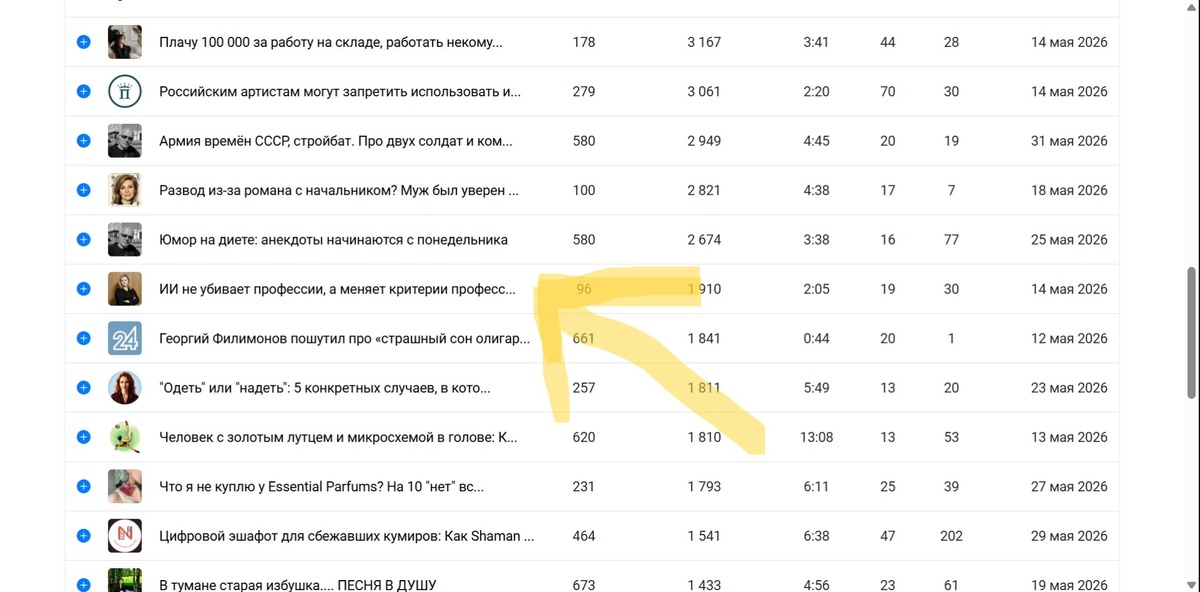Select value '1 841' in the Георгий Филимонов row

click(704, 338)
